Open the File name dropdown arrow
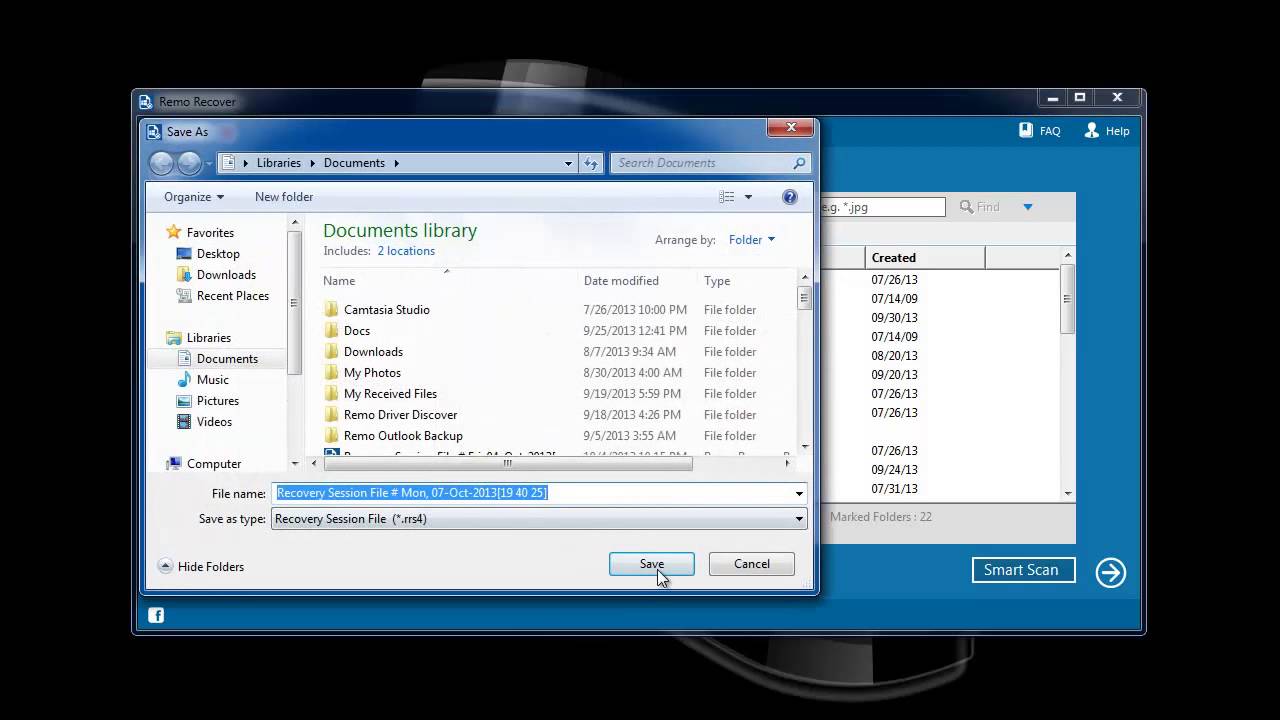The width and height of the screenshot is (1280, 720). 799,493
